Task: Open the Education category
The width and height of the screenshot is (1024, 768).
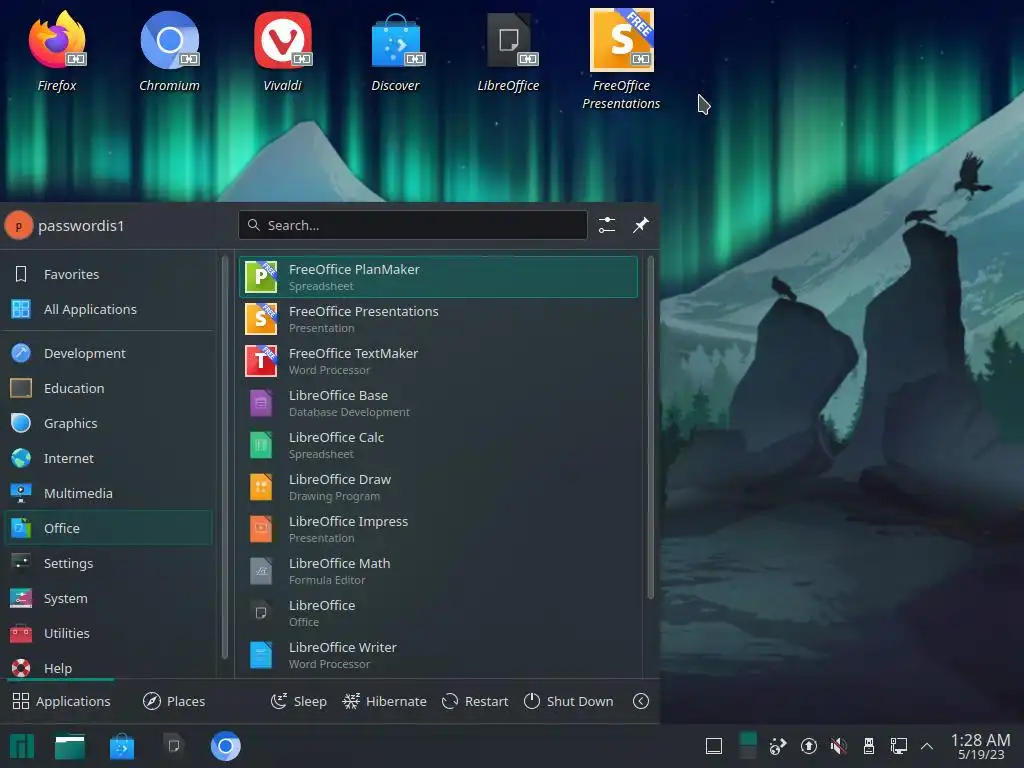Action: click(108, 389)
